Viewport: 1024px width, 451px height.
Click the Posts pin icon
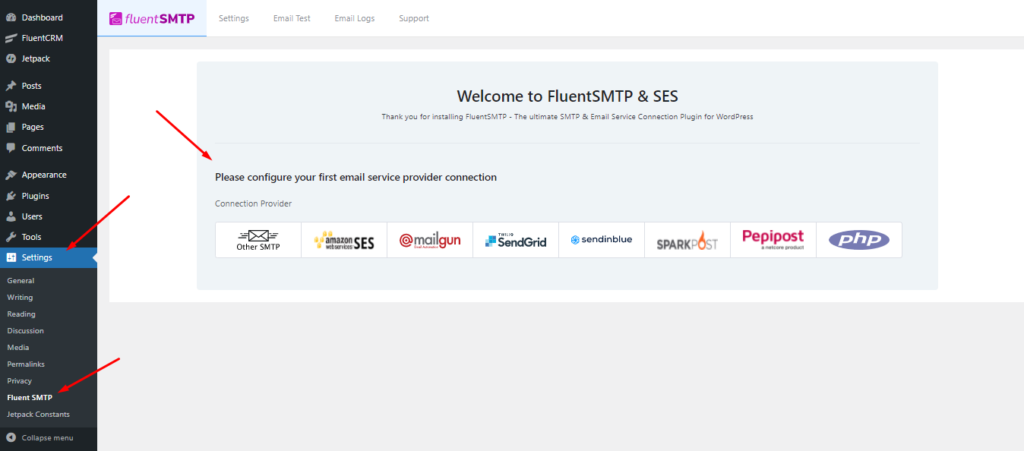click(10, 86)
